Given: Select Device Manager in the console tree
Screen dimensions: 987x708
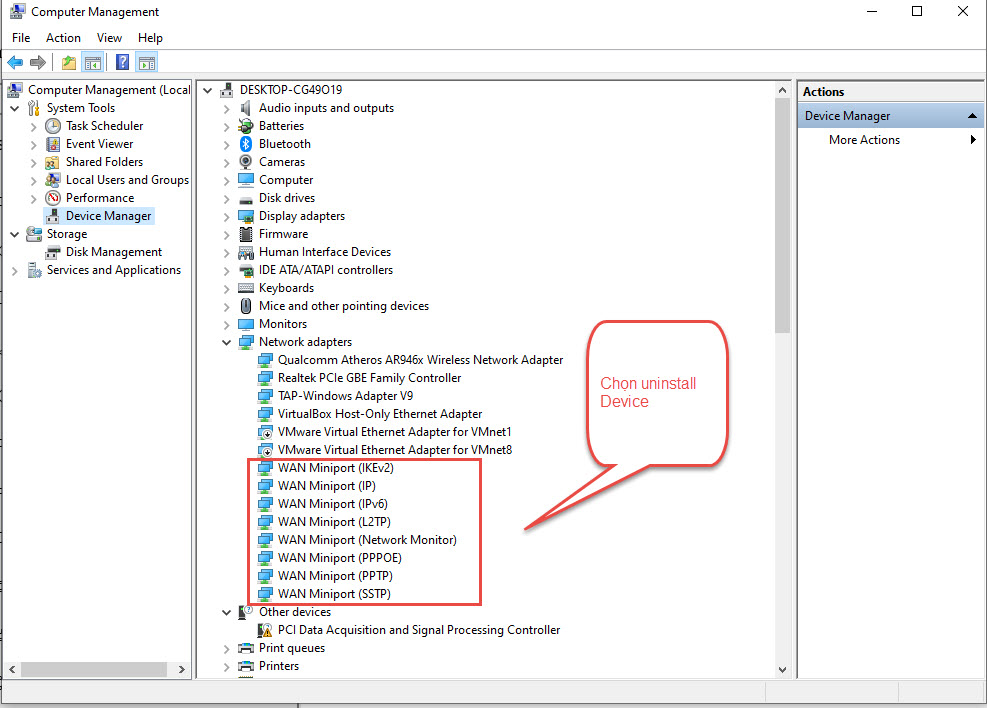Looking at the screenshot, I should (108, 216).
